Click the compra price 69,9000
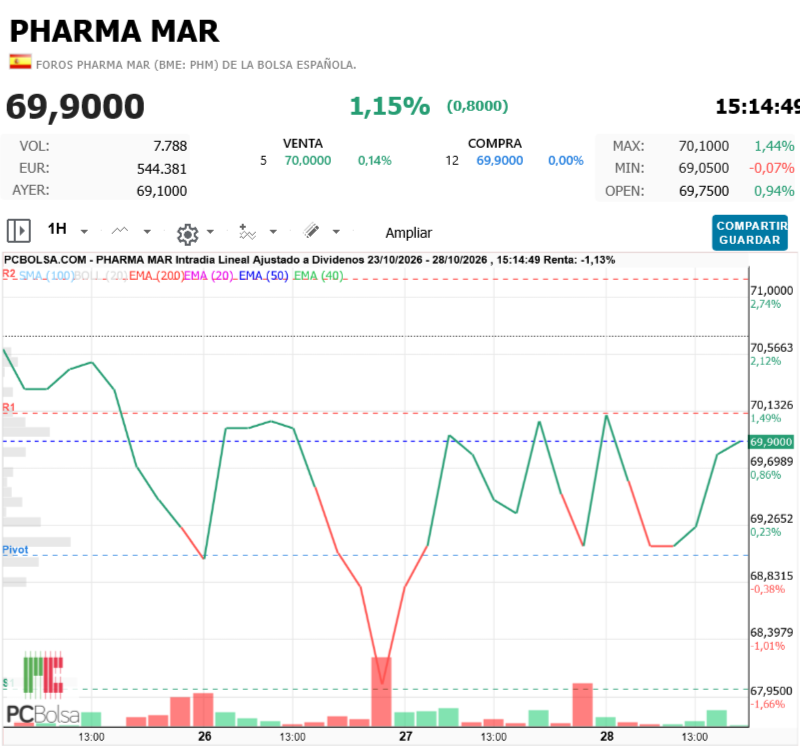The height and width of the screenshot is (746, 800). (499, 161)
